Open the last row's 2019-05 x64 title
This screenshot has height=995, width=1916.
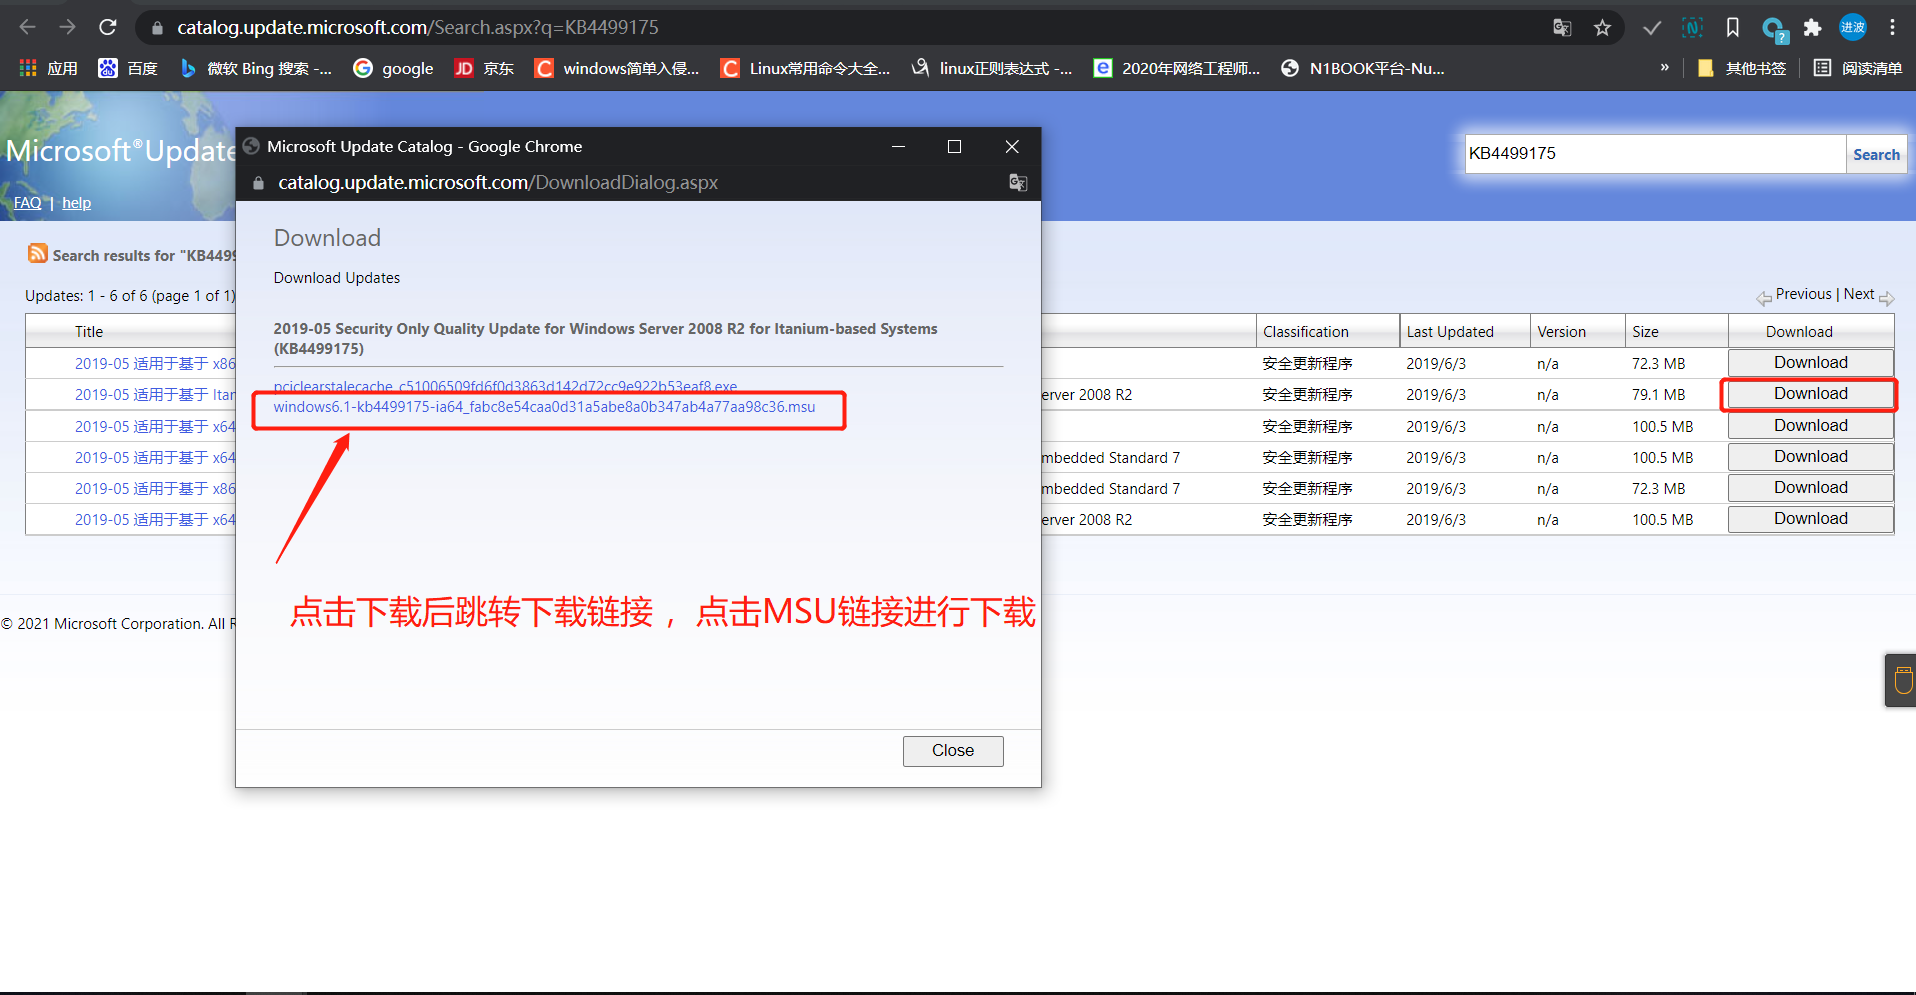[x=155, y=519]
